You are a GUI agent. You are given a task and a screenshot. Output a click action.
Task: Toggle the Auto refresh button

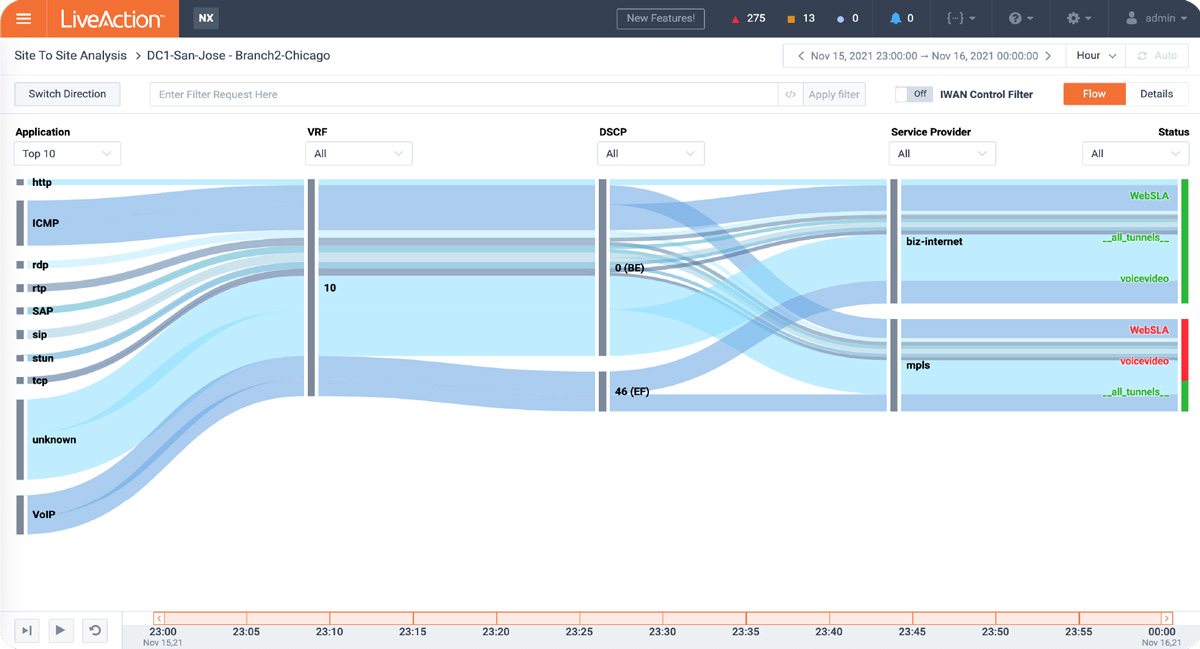(1156, 56)
